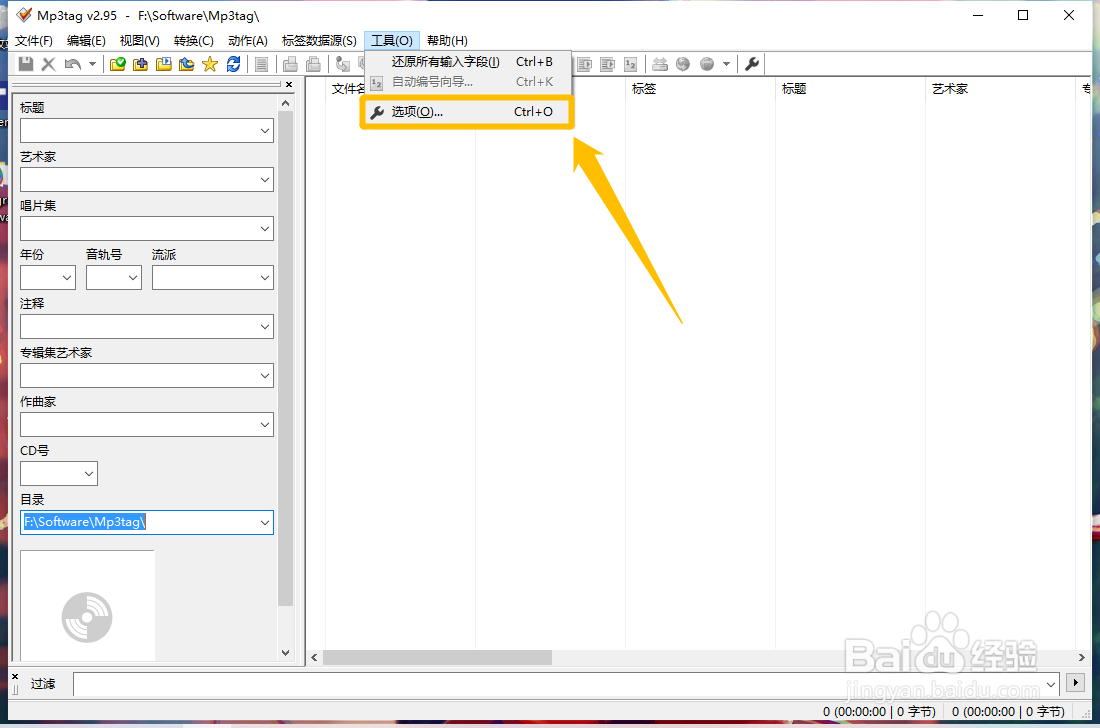
Task: Click the playlist folder icon in toolbar
Action: coord(163,64)
